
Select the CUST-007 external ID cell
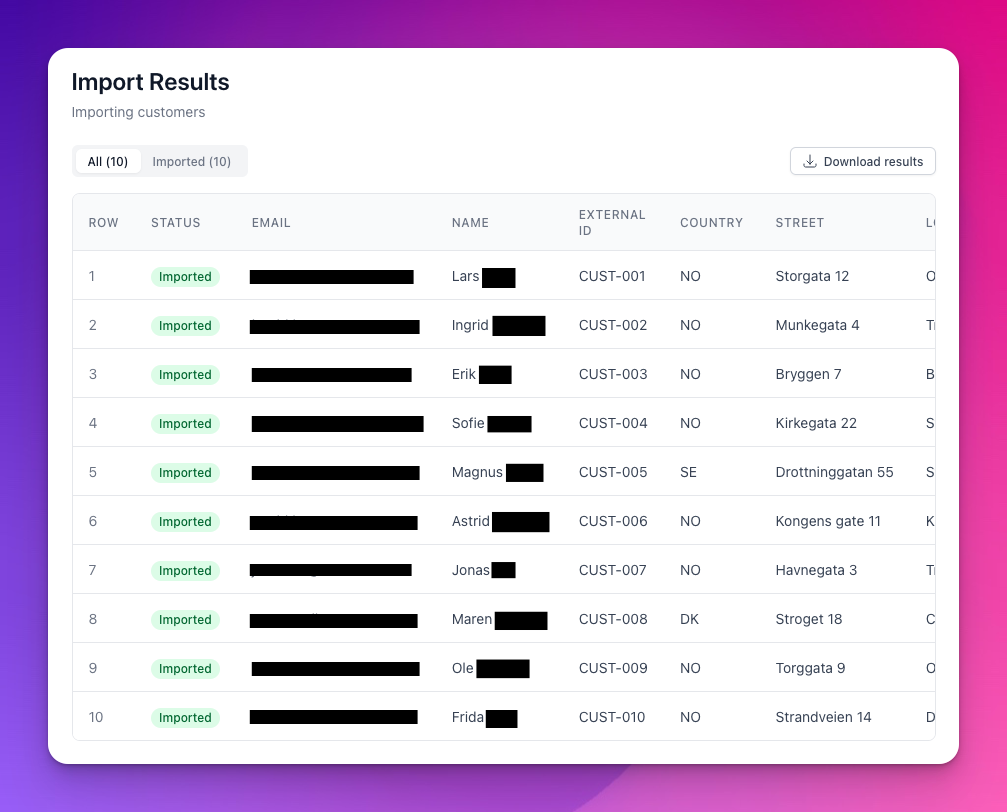point(612,570)
